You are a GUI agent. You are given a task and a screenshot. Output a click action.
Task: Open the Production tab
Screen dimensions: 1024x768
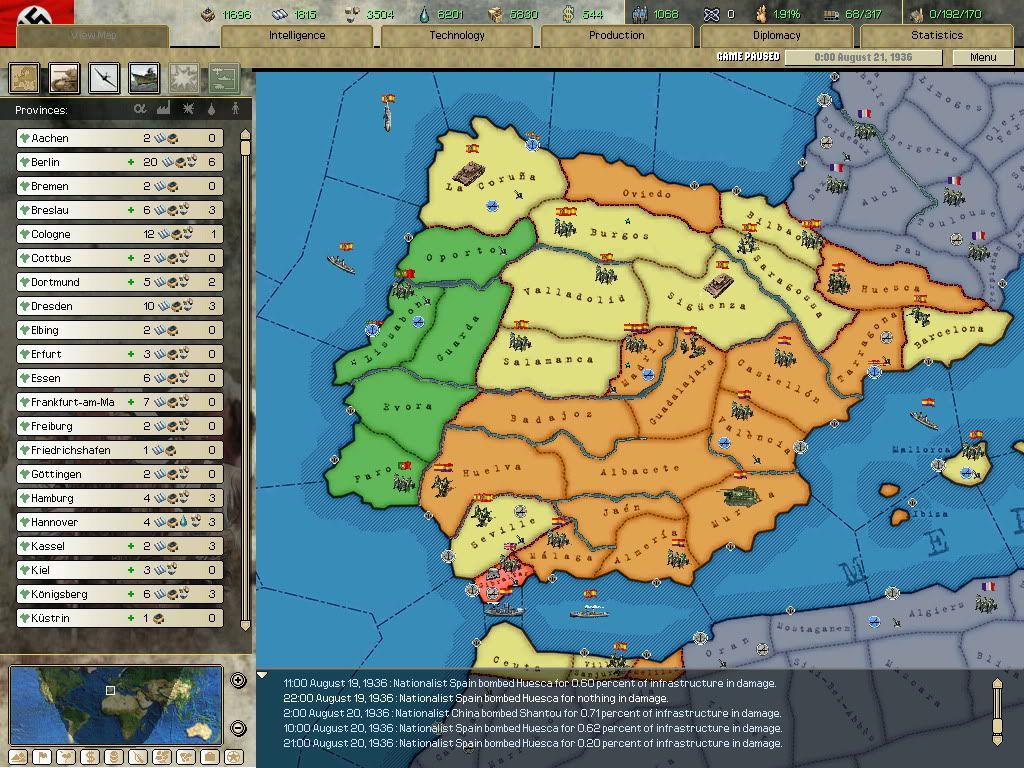[x=616, y=35]
